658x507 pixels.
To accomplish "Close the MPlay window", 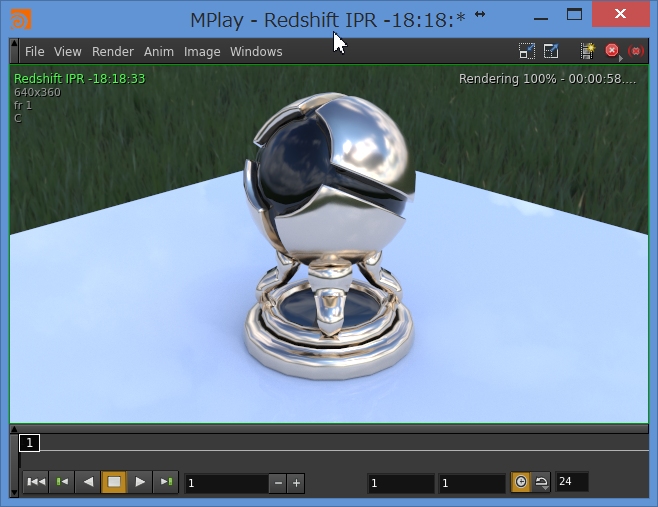I will click(620, 14).
